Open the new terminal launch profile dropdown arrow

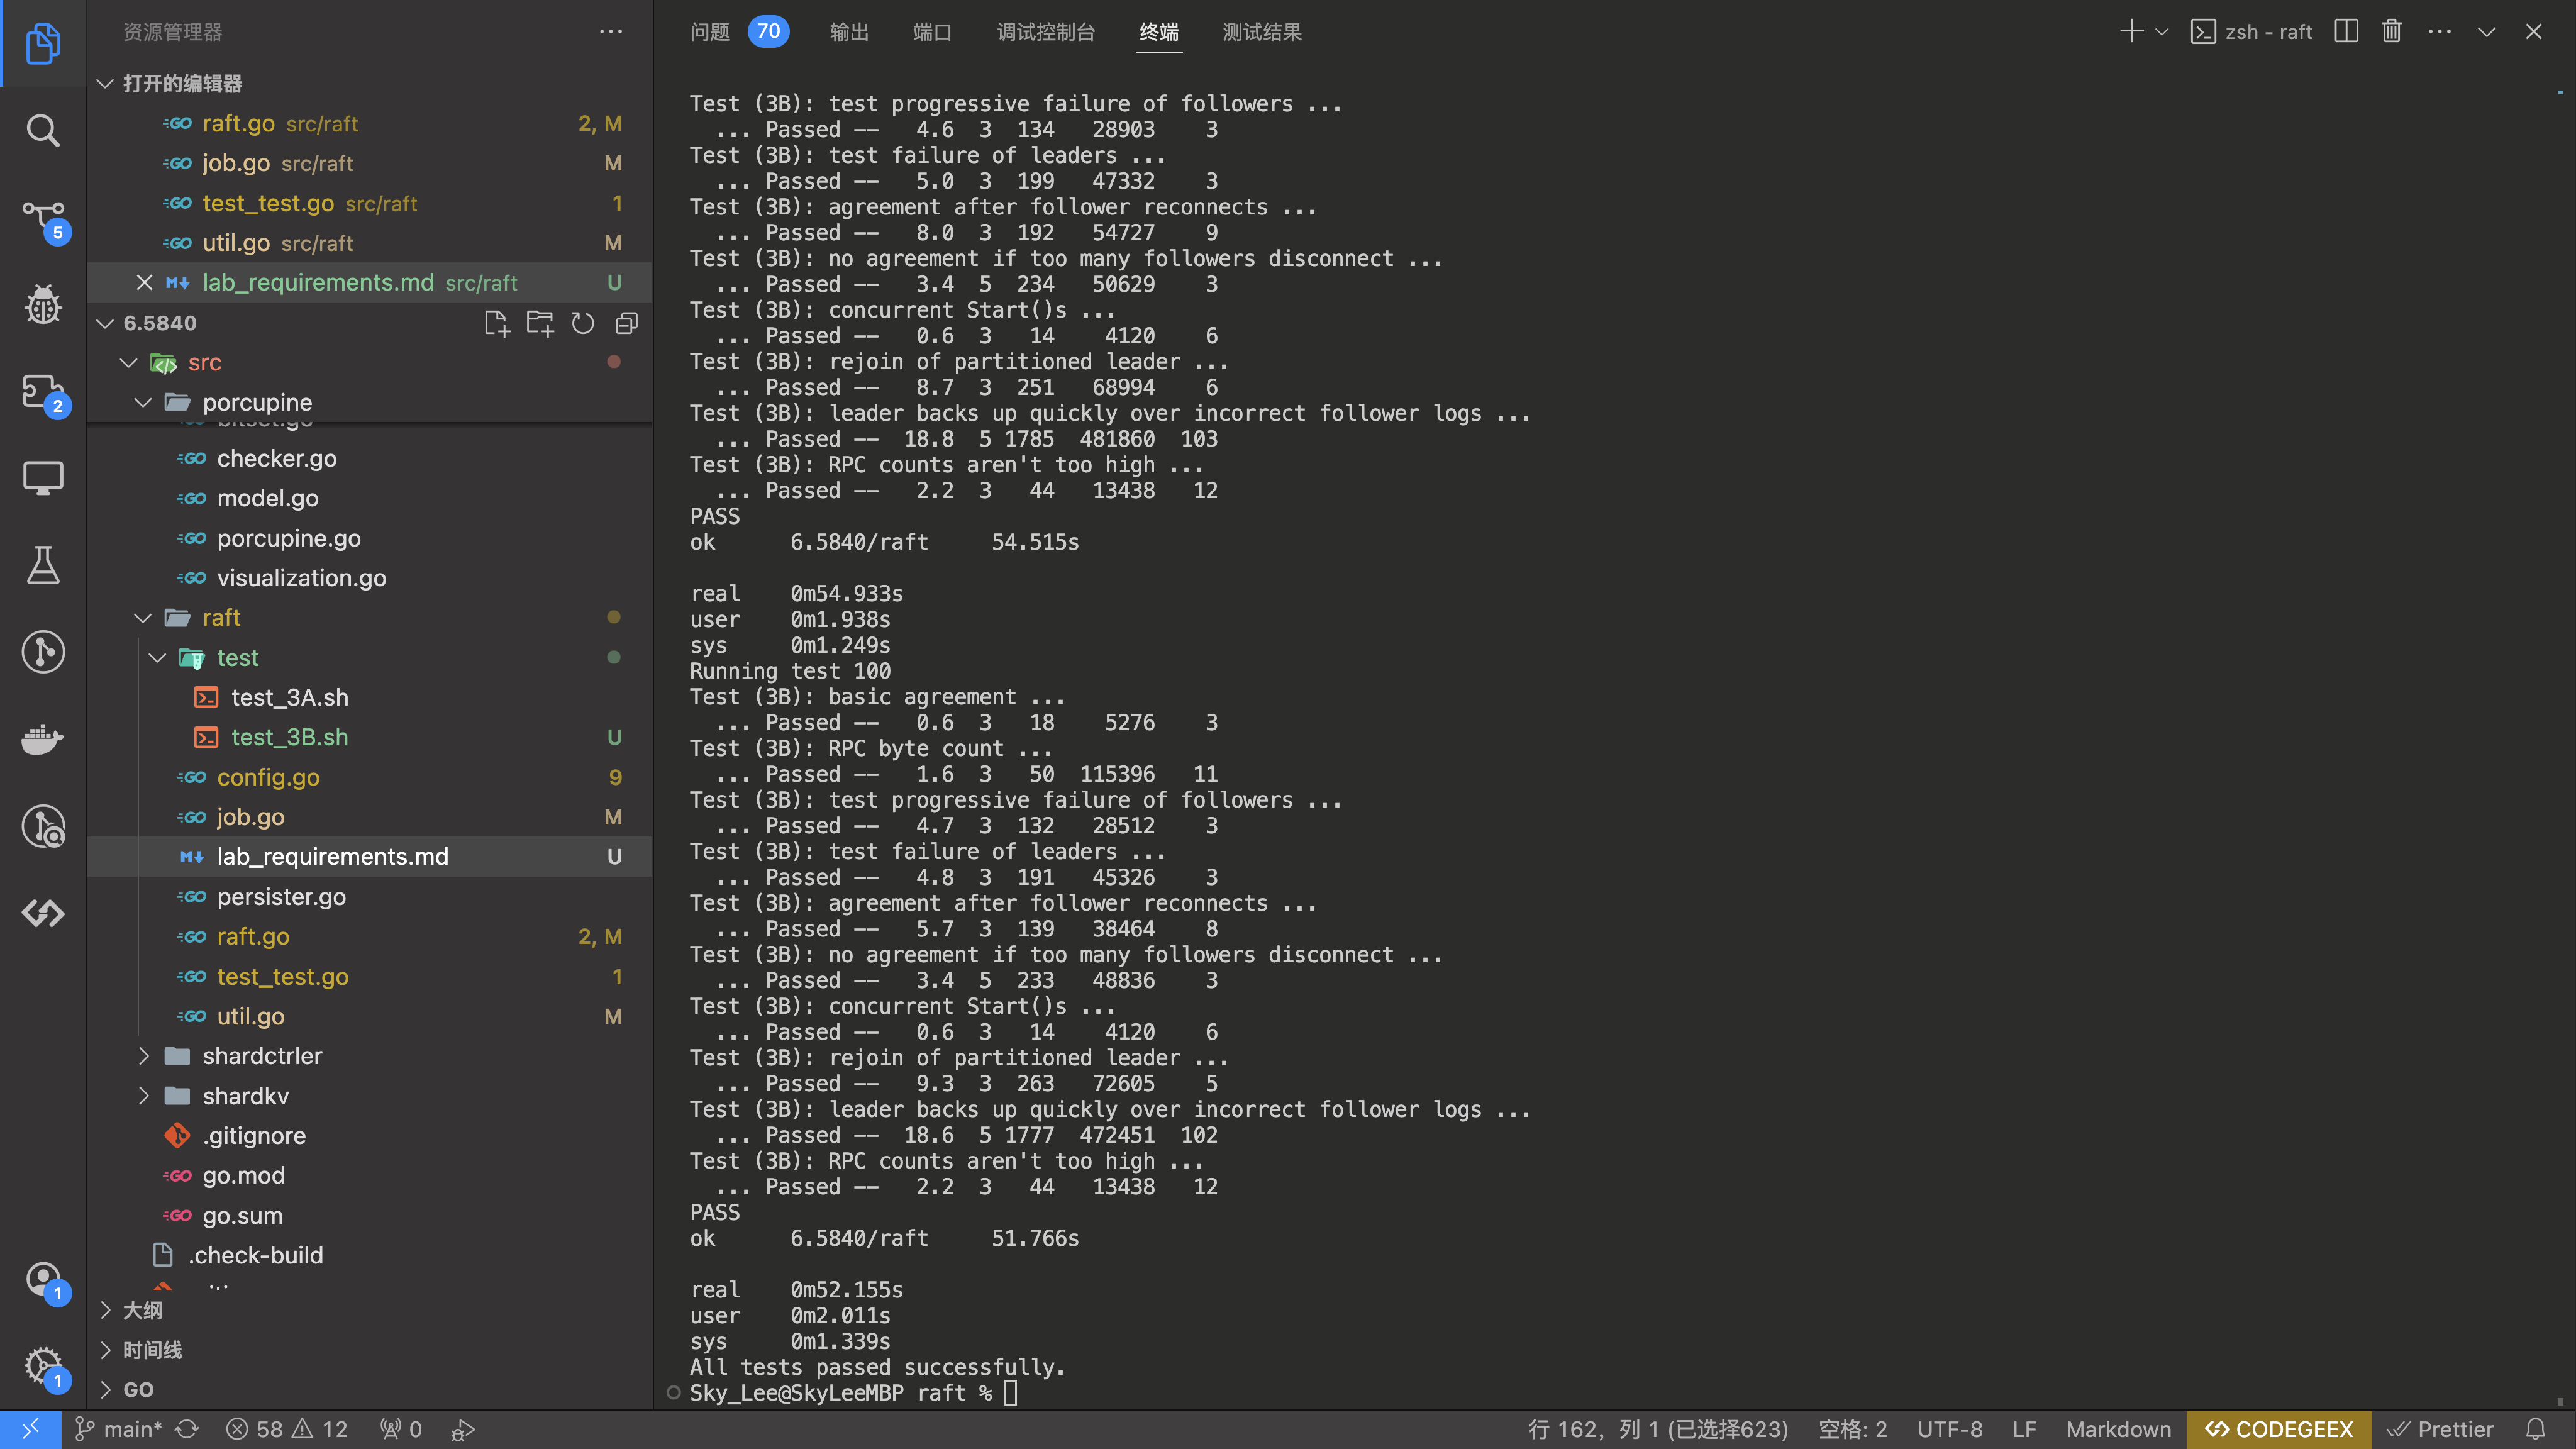(2162, 32)
